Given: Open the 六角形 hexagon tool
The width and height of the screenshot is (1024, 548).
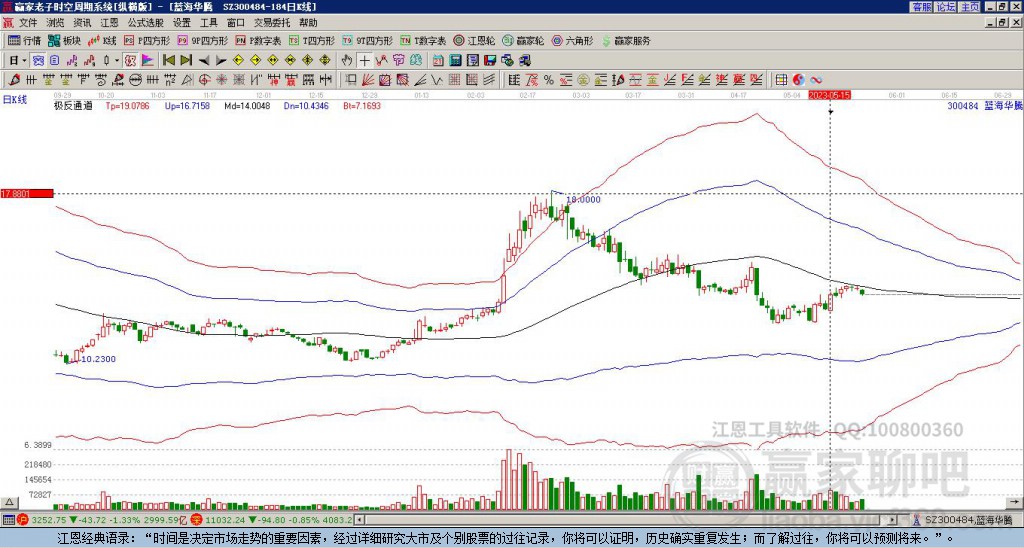Looking at the screenshot, I should tap(572, 40).
